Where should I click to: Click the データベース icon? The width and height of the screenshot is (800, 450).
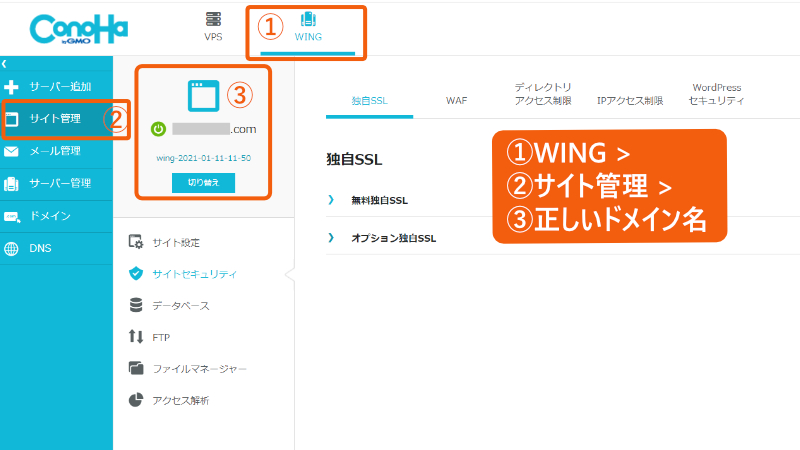[136, 305]
